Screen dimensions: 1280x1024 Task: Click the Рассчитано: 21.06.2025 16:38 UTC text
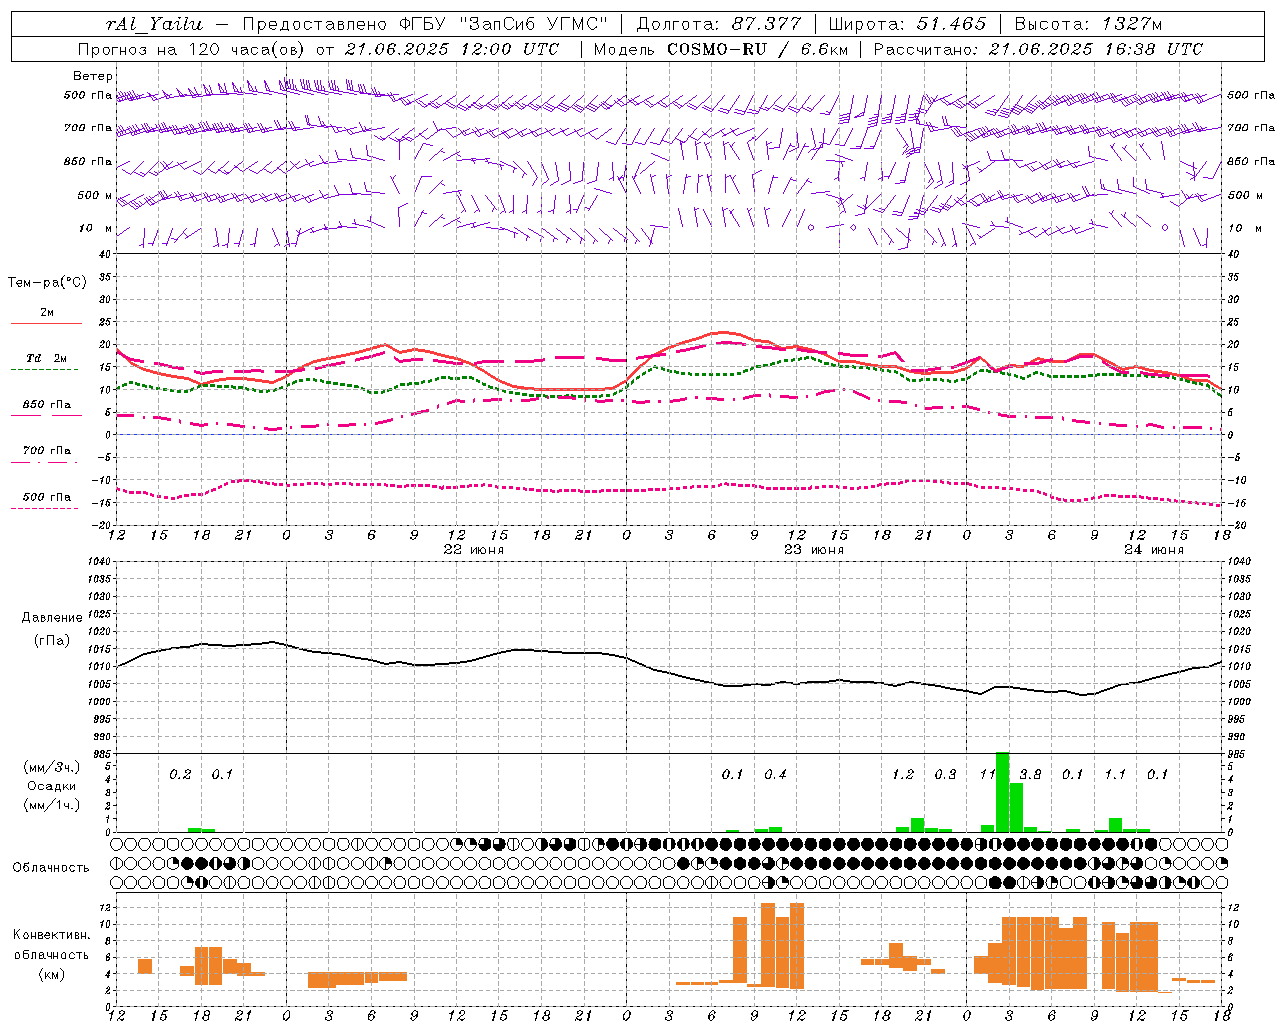click(1038, 49)
